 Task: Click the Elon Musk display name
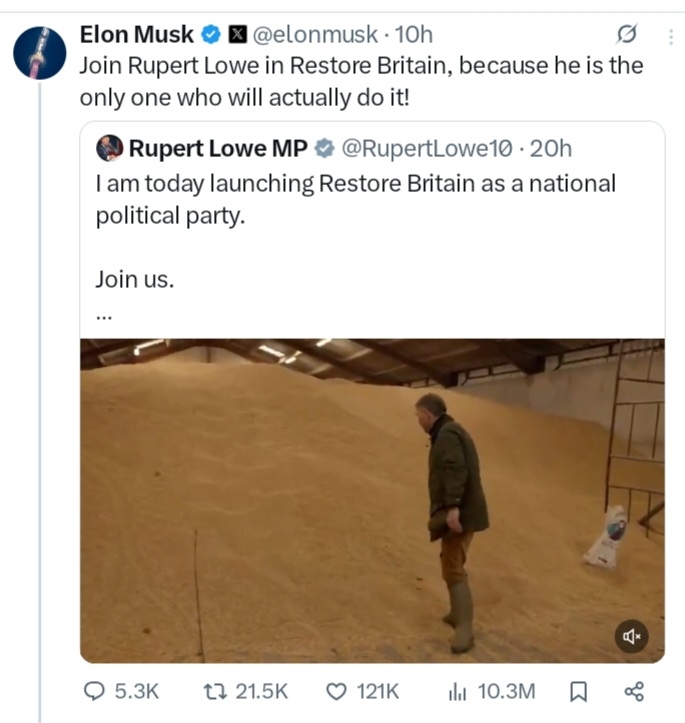137,36
